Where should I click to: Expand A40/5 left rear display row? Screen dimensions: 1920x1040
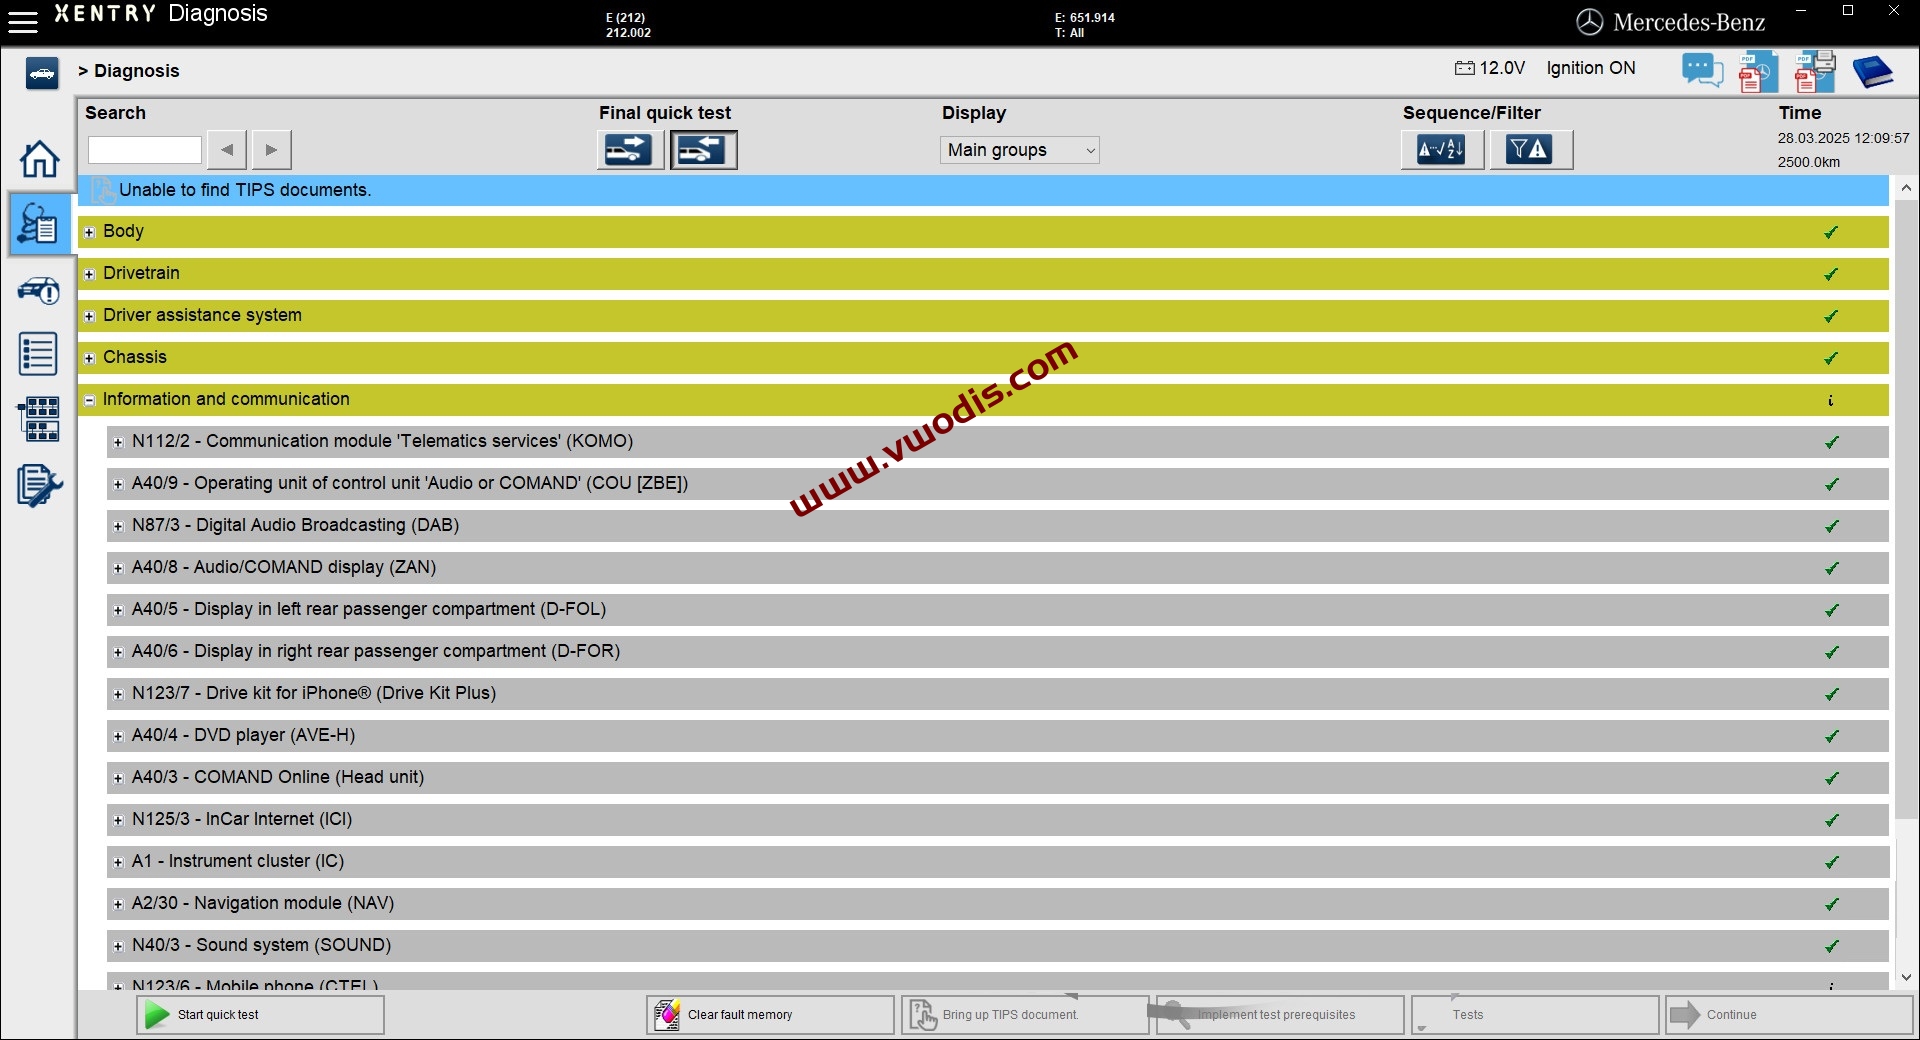pos(118,610)
